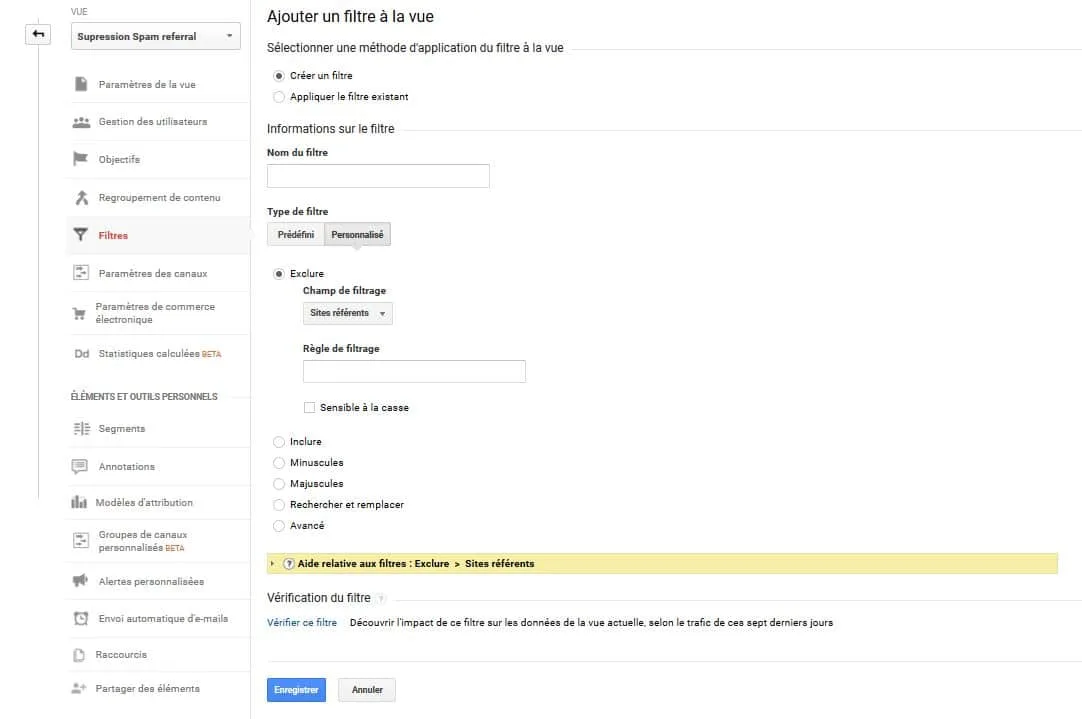
Task: Click the Partager des éléments icon
Action: [x=79, y=689]
